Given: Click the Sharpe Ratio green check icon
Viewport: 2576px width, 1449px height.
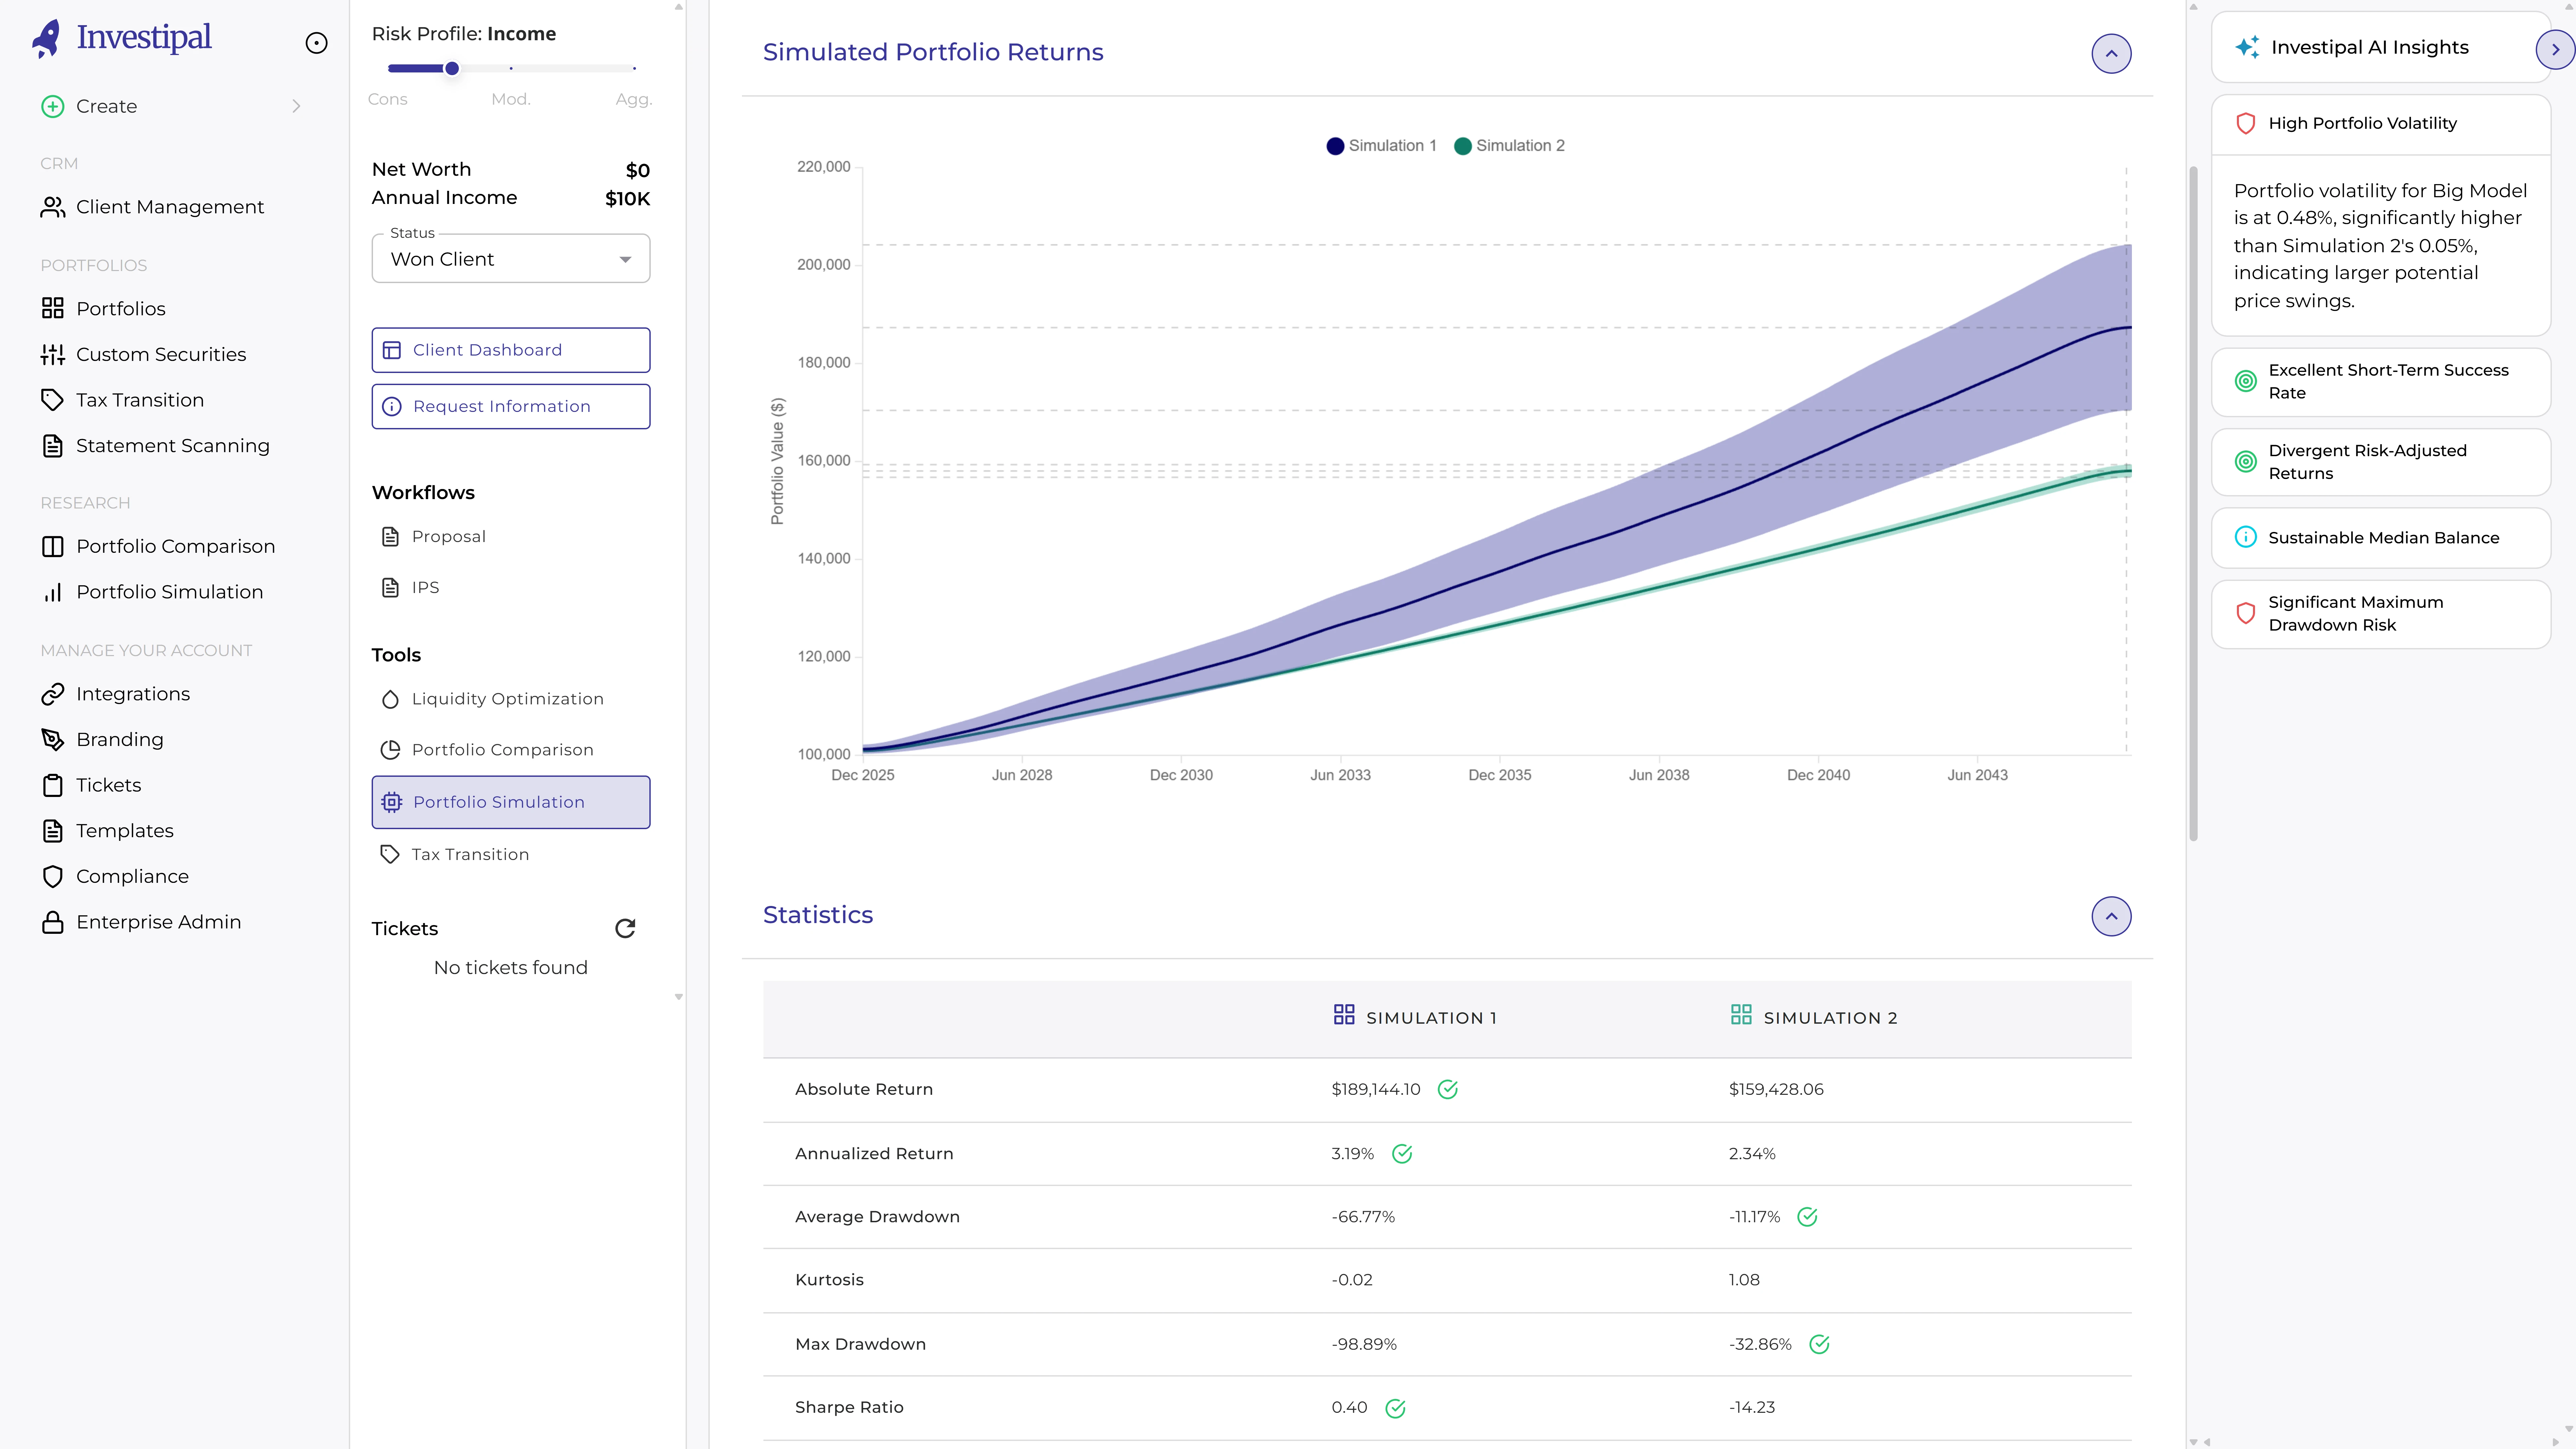Looking at the screenshot, I should [1395, 1408].
